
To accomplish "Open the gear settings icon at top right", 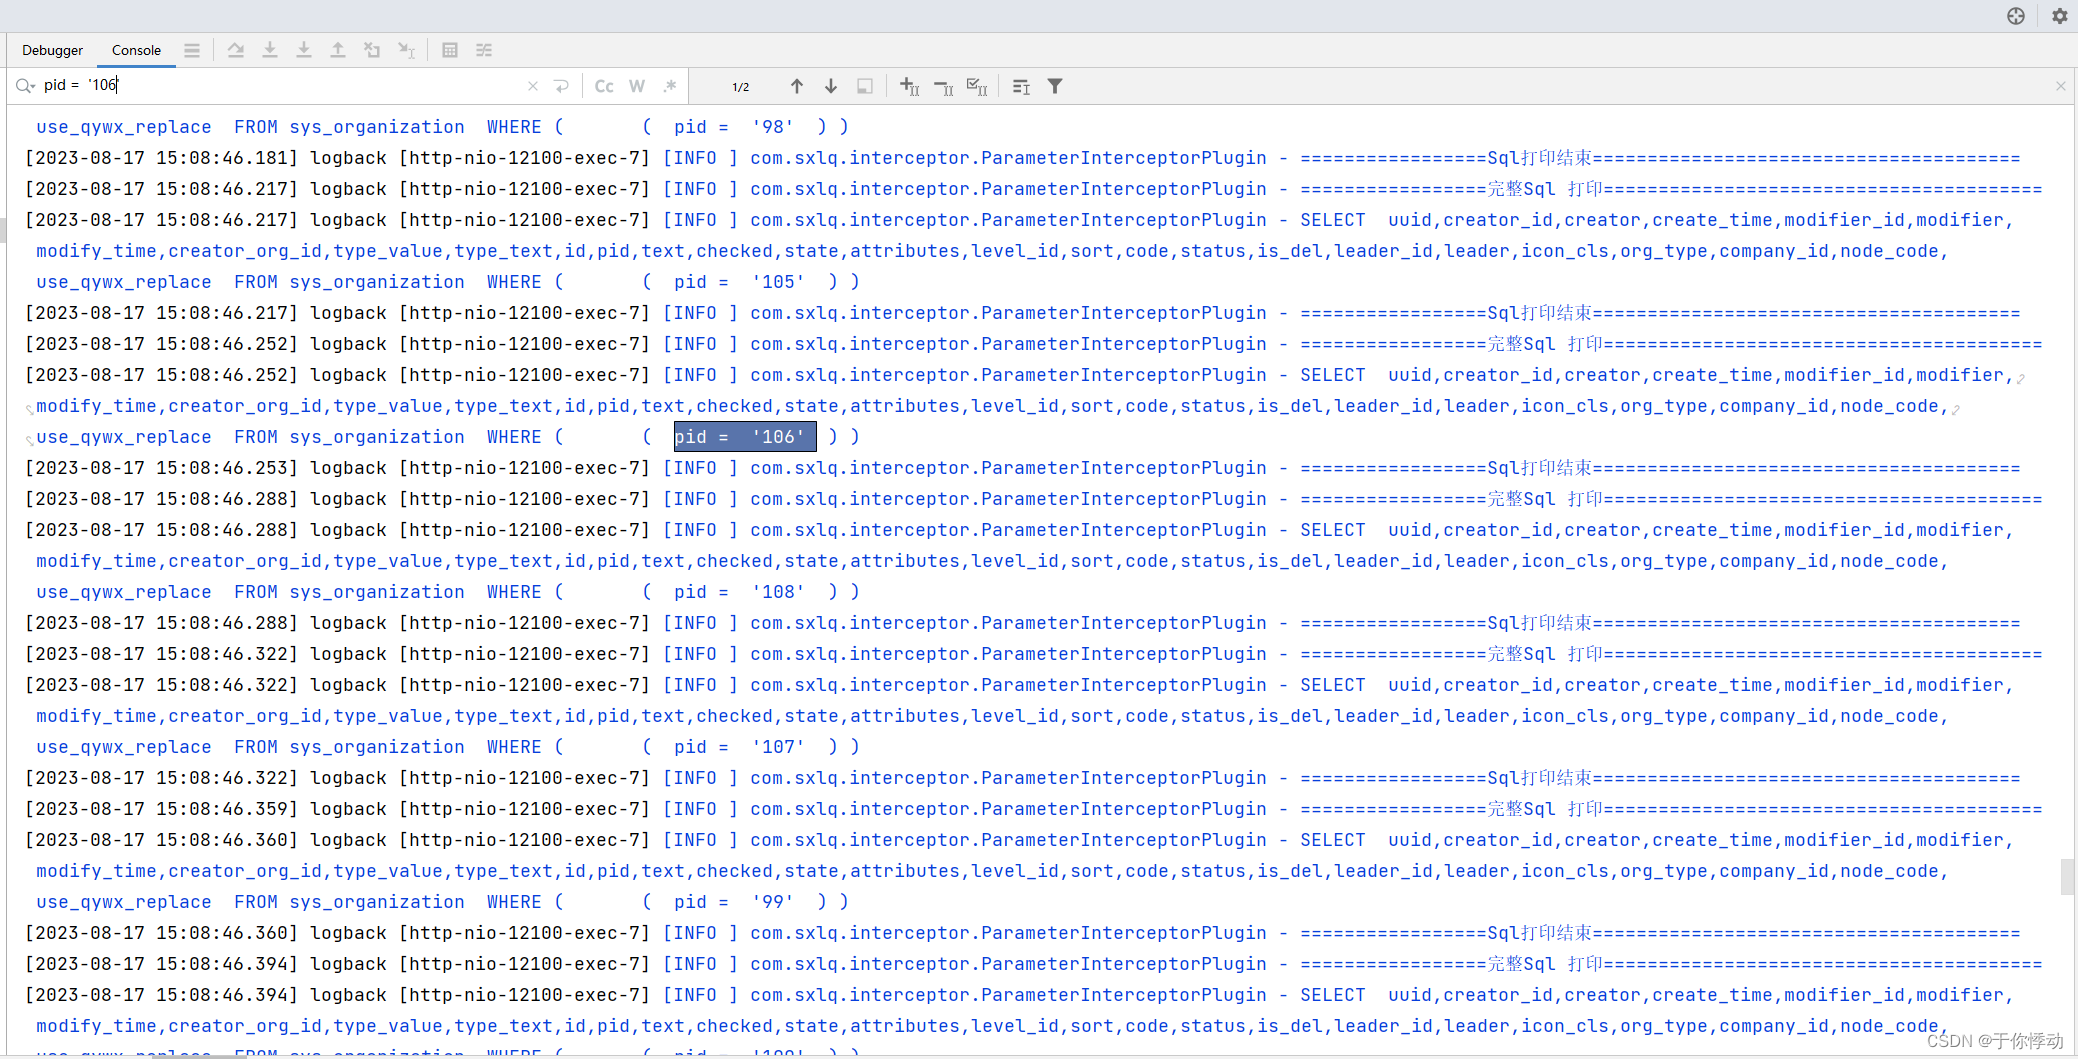I will (2060, 16).
